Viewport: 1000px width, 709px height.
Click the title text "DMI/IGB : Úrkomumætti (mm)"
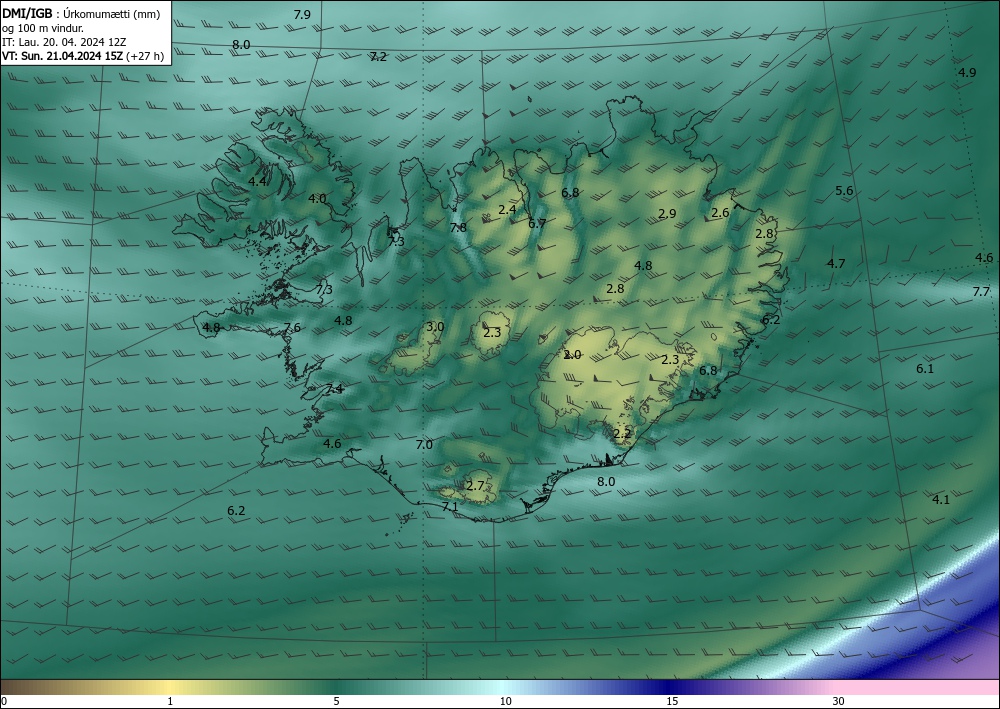[x=81, y=14]
